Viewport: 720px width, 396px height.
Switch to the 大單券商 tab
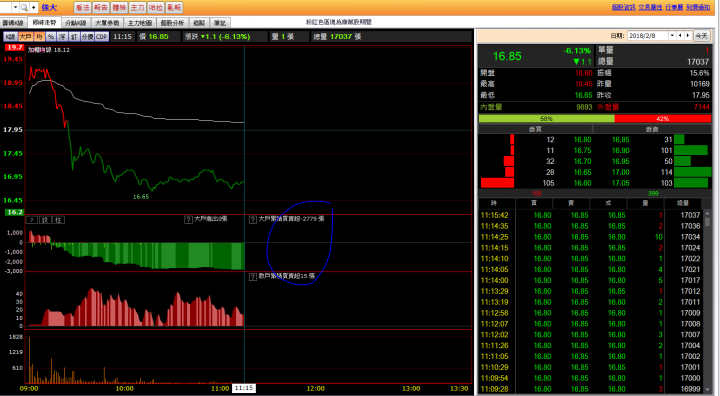click(x=107, y=23)
